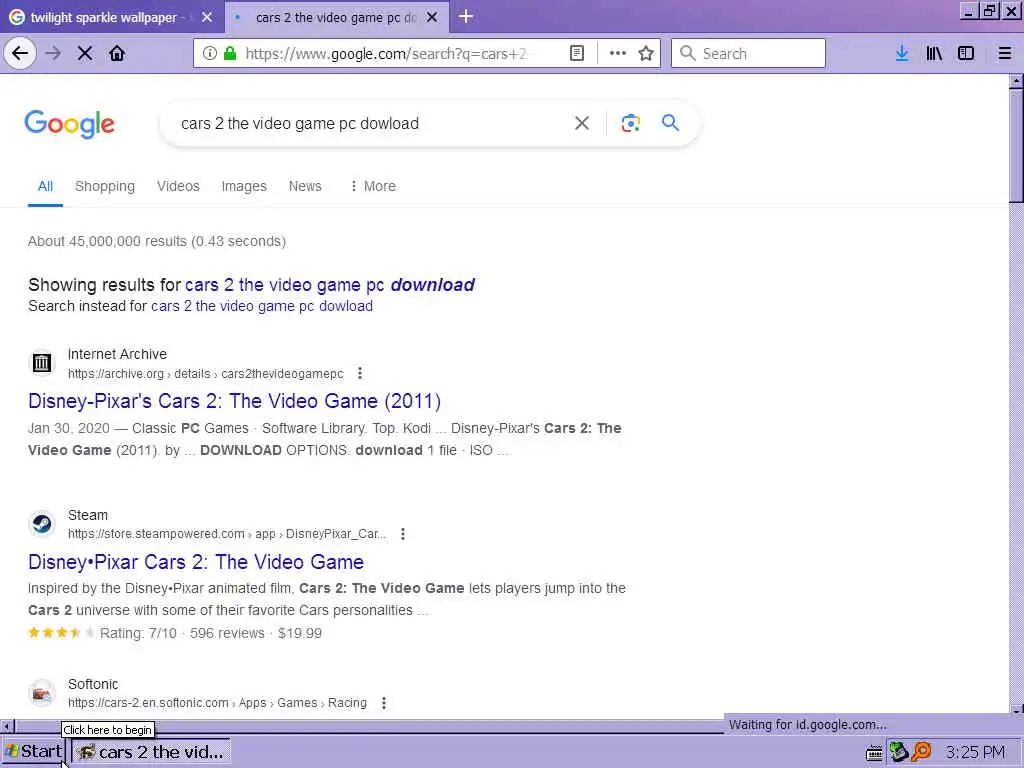This screenshot has width=1024, height=768.
Task: Click the scroll down arrow on the scrollbar
Action: pyautogui.click(x=1016, y=710)
